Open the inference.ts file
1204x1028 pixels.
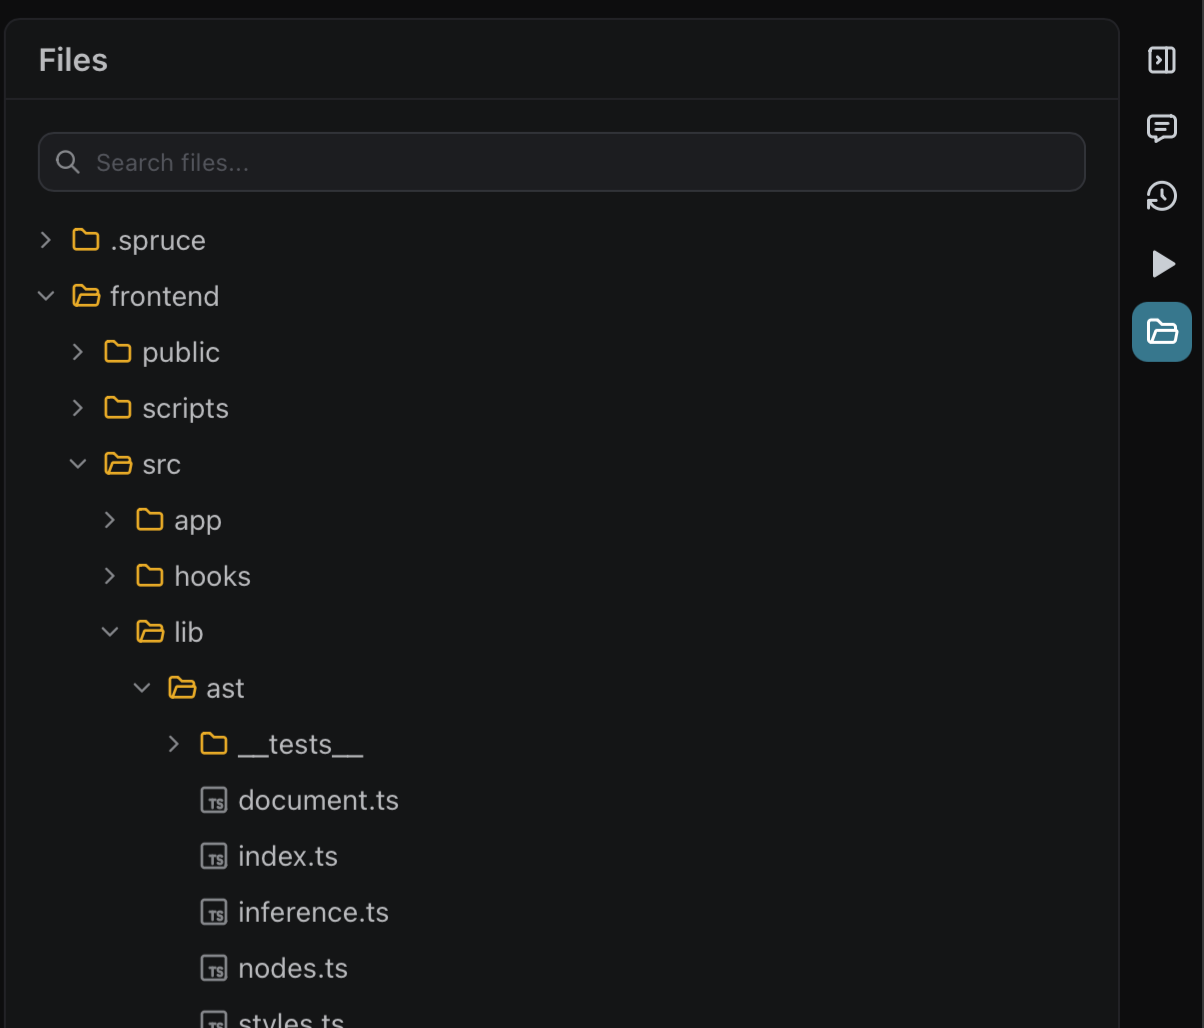[x=313, y=913]
